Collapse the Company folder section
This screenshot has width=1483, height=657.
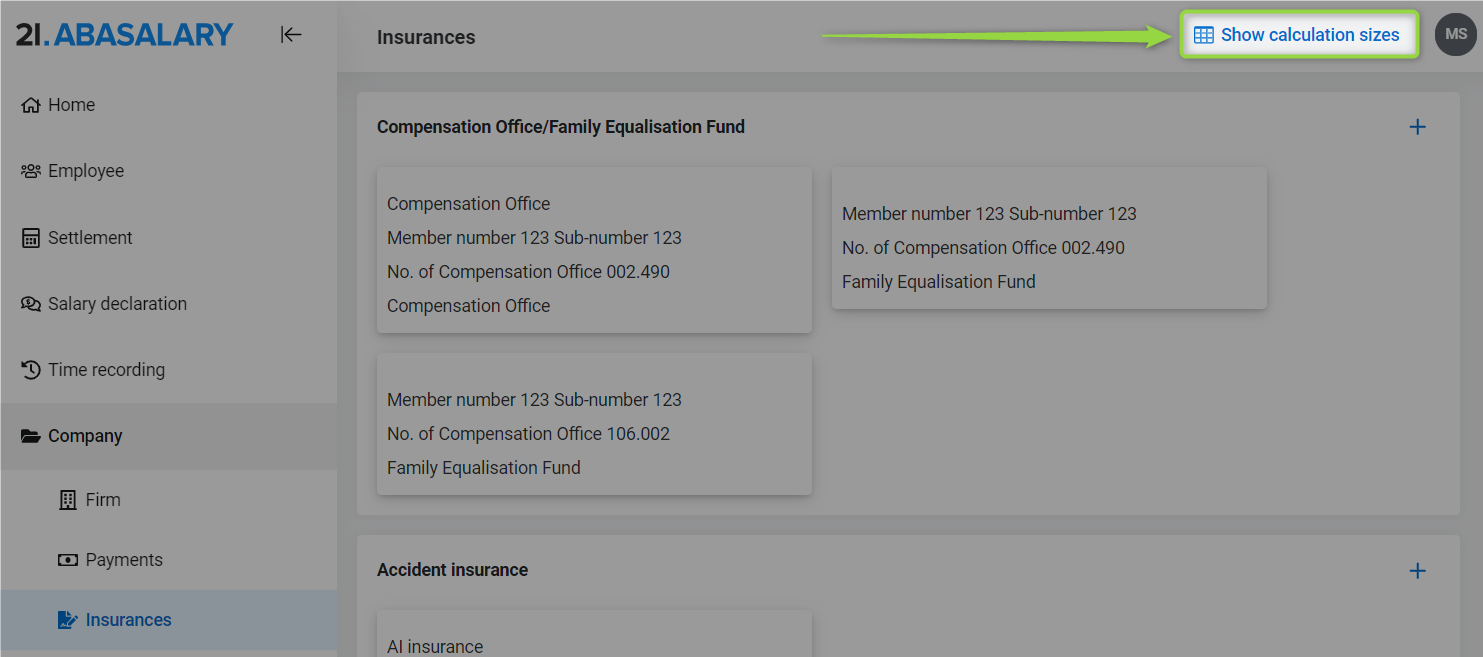pos(85,436)
